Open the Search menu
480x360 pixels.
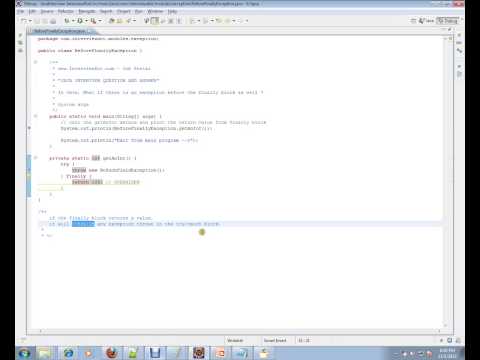coord(106,11)
